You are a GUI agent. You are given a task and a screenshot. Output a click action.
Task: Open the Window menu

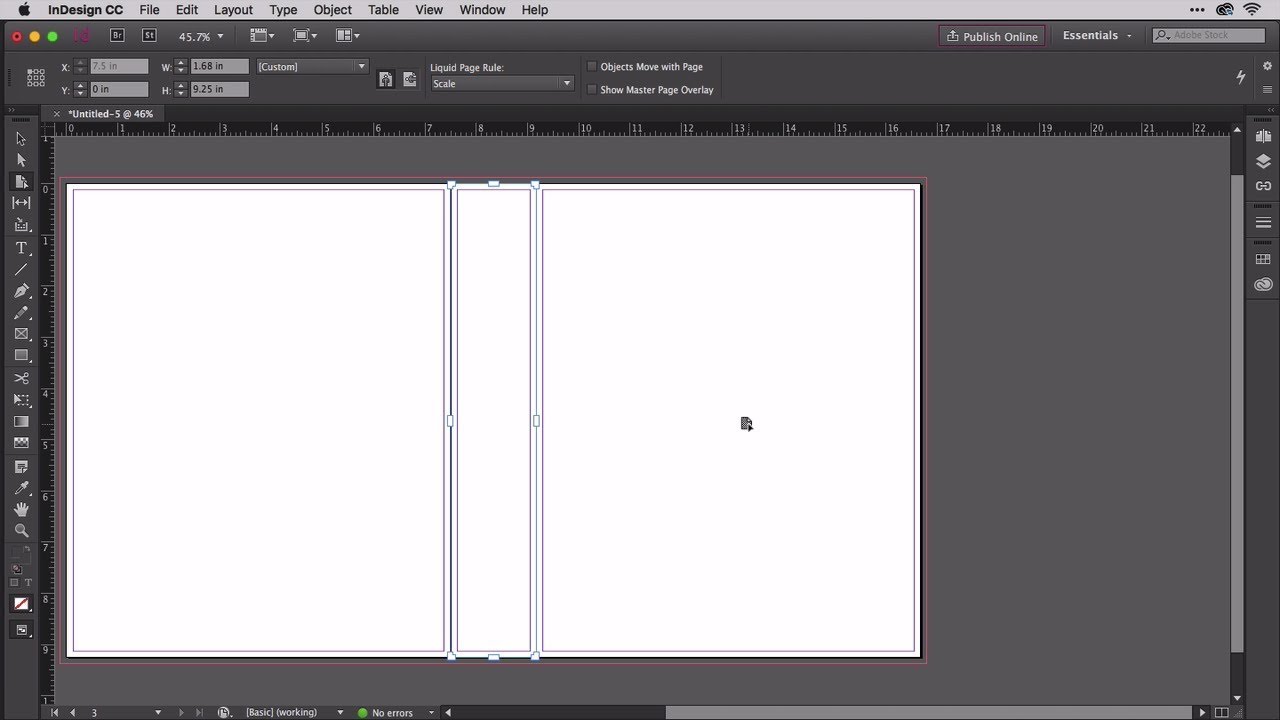482,10
